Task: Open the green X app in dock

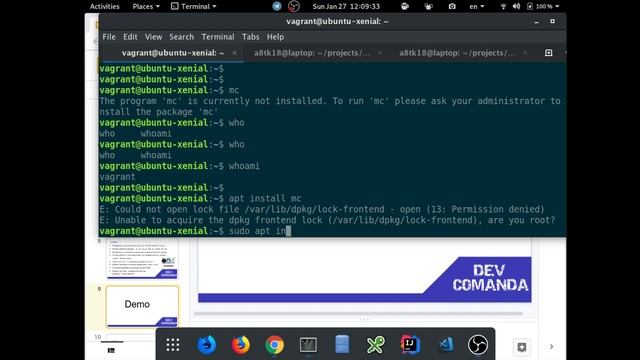Action: coord(376,345)
